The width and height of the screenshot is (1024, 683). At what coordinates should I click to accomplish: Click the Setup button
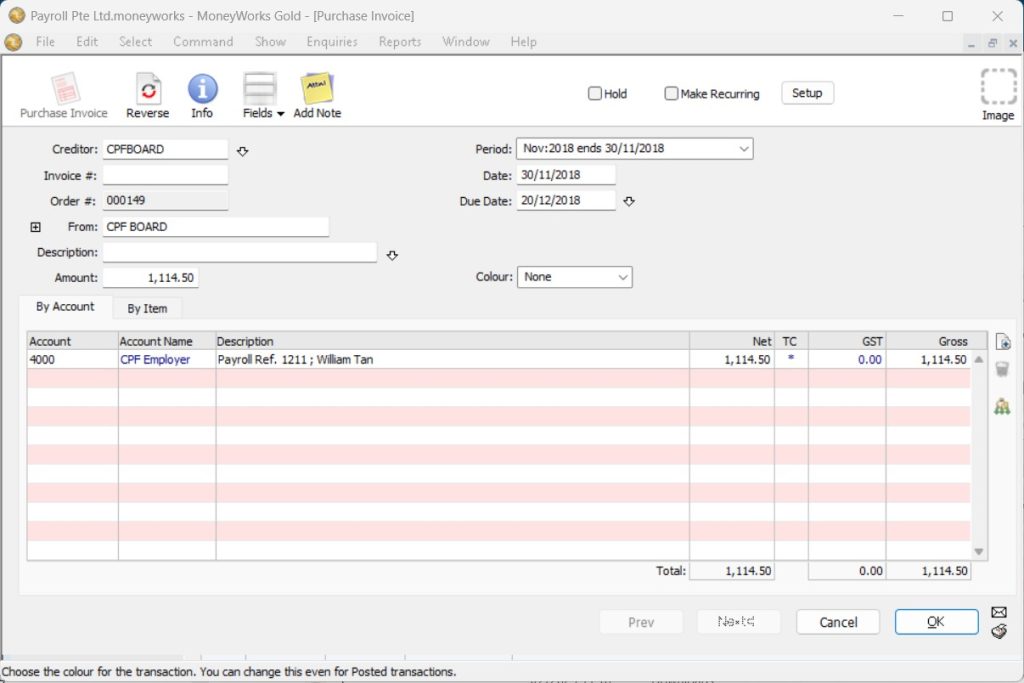point(806,93)
